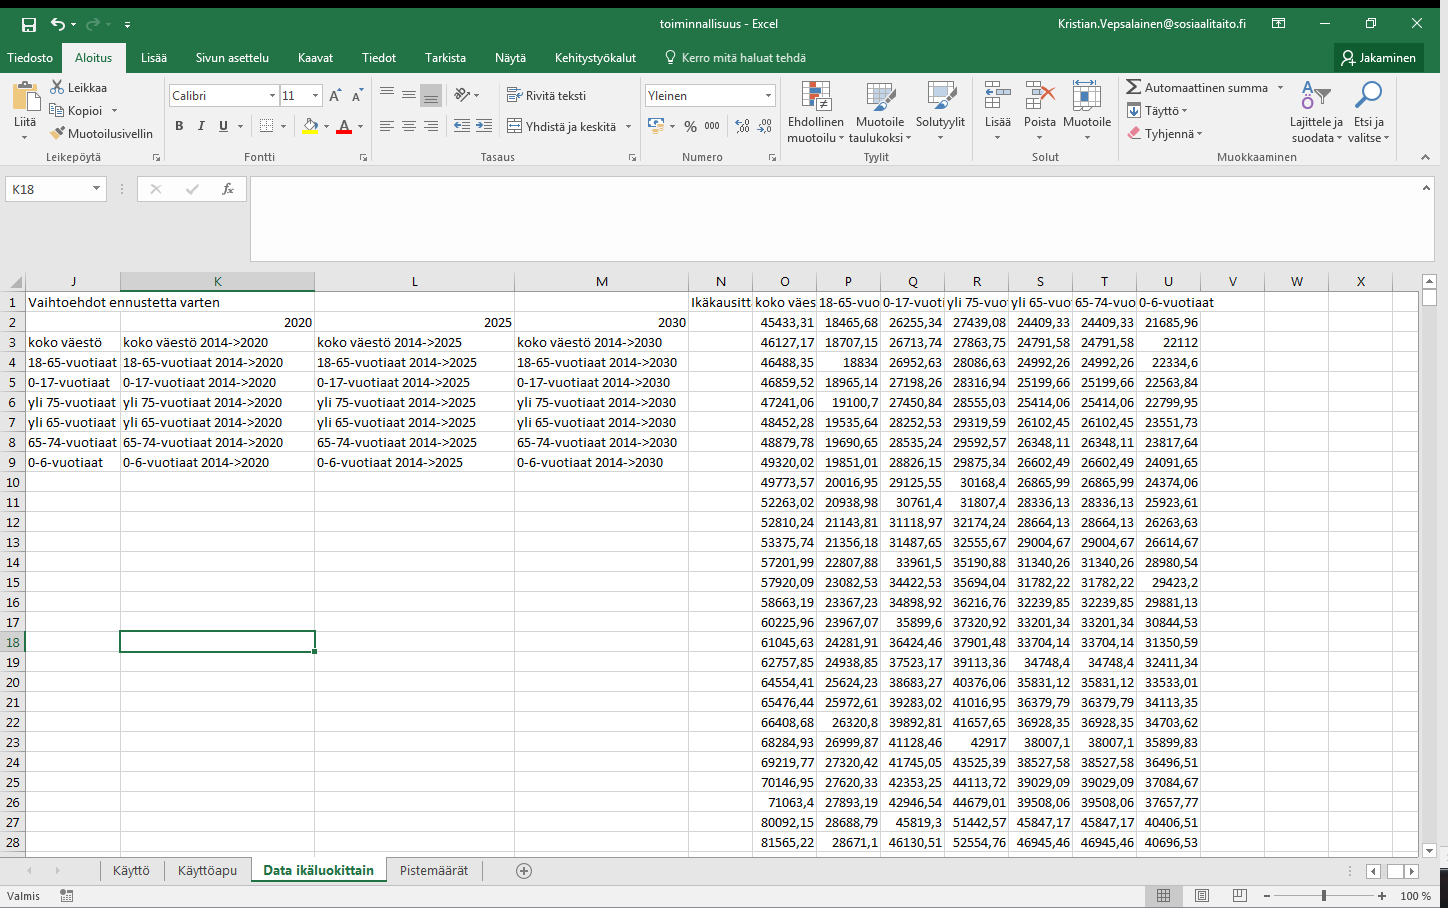Align text right
1448x908 pixels.
click(x=431, y=126)
